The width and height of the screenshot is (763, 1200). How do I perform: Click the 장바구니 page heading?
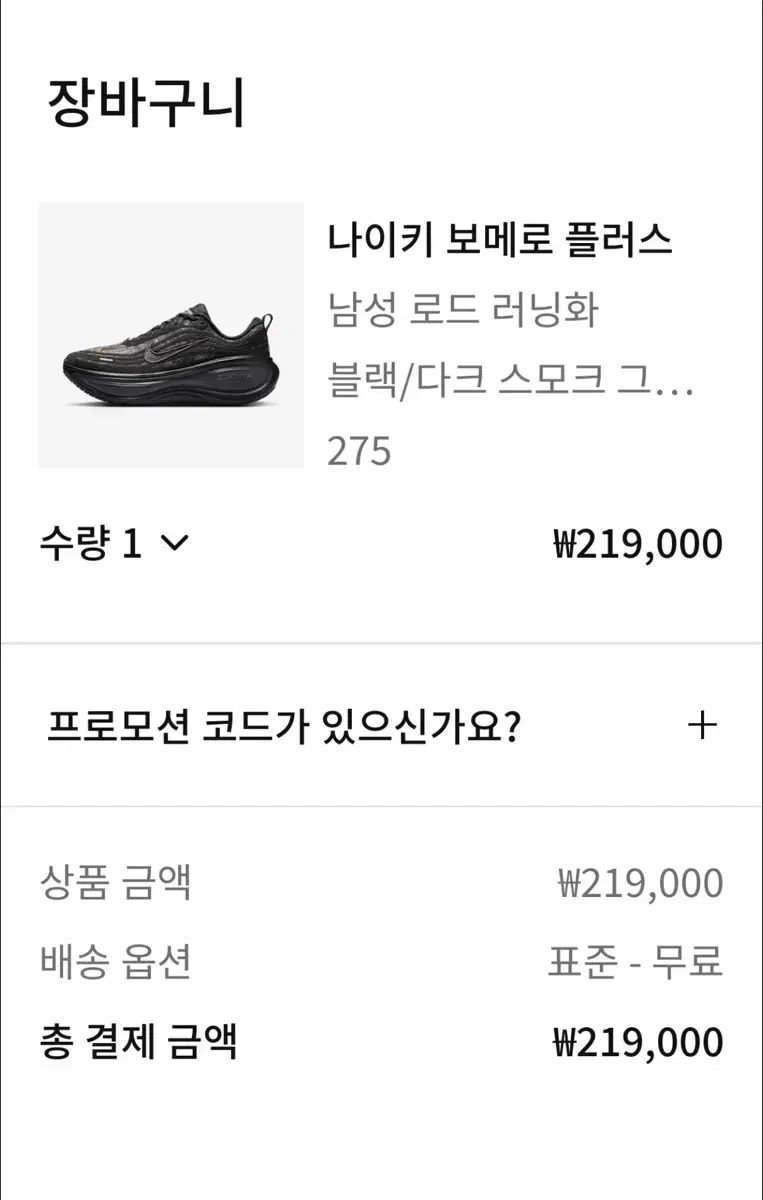tap(146, 104)
